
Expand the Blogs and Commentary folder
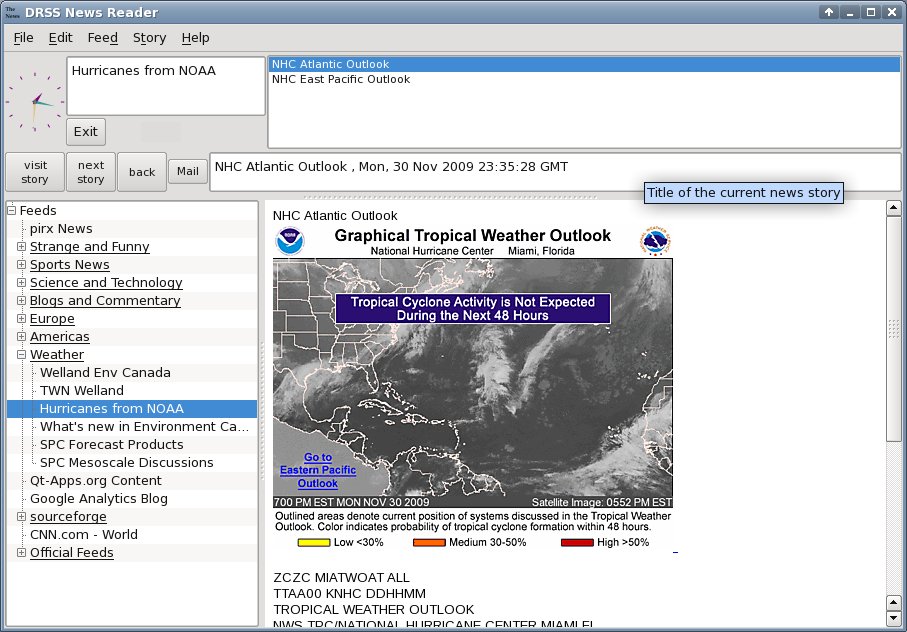tap(21, 300)
